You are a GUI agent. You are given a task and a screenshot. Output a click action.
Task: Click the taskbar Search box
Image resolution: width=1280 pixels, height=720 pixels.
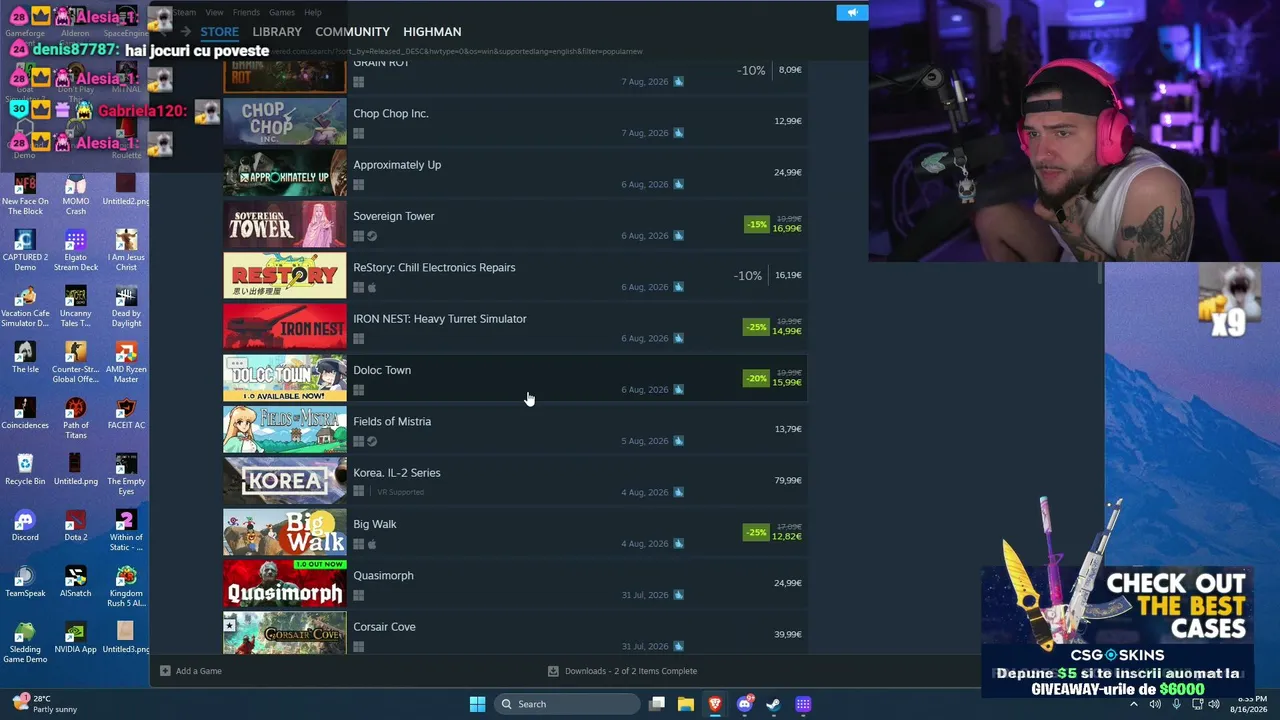pyautogui.click(x=567, y=704)
